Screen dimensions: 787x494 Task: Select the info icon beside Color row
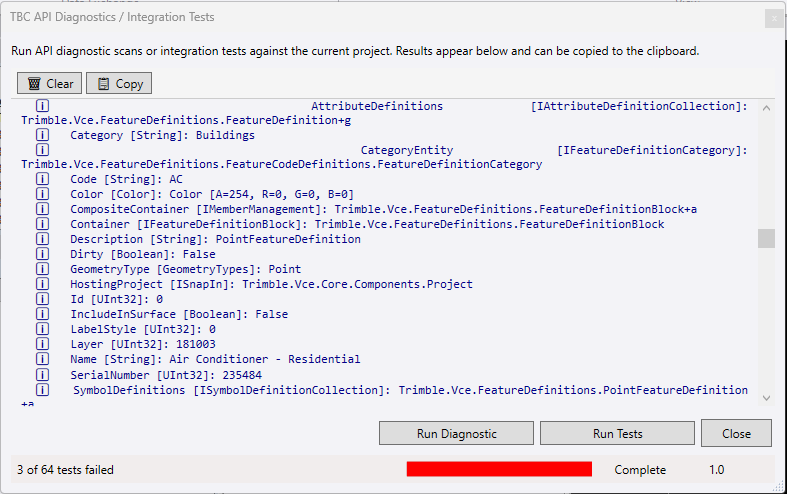pos(43,194)
